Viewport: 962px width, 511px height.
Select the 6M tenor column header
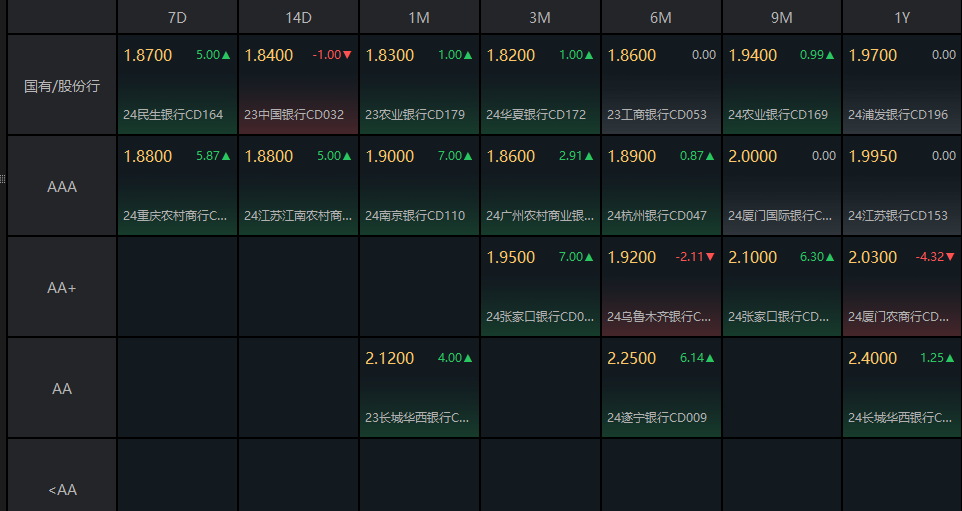(x=661, y=17)
